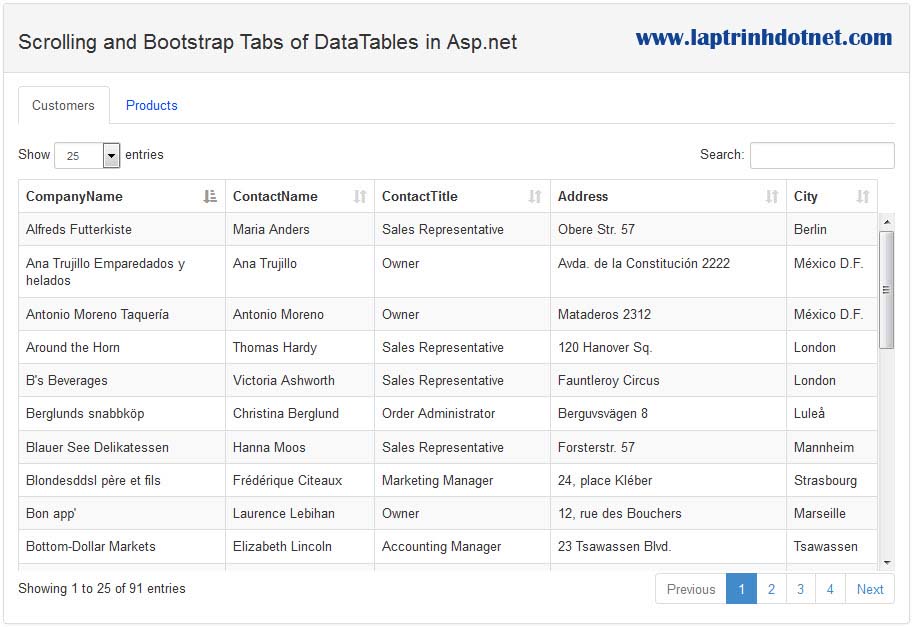
Task: Click the CompanyName sort icon
Action: [x=210, y=197]
